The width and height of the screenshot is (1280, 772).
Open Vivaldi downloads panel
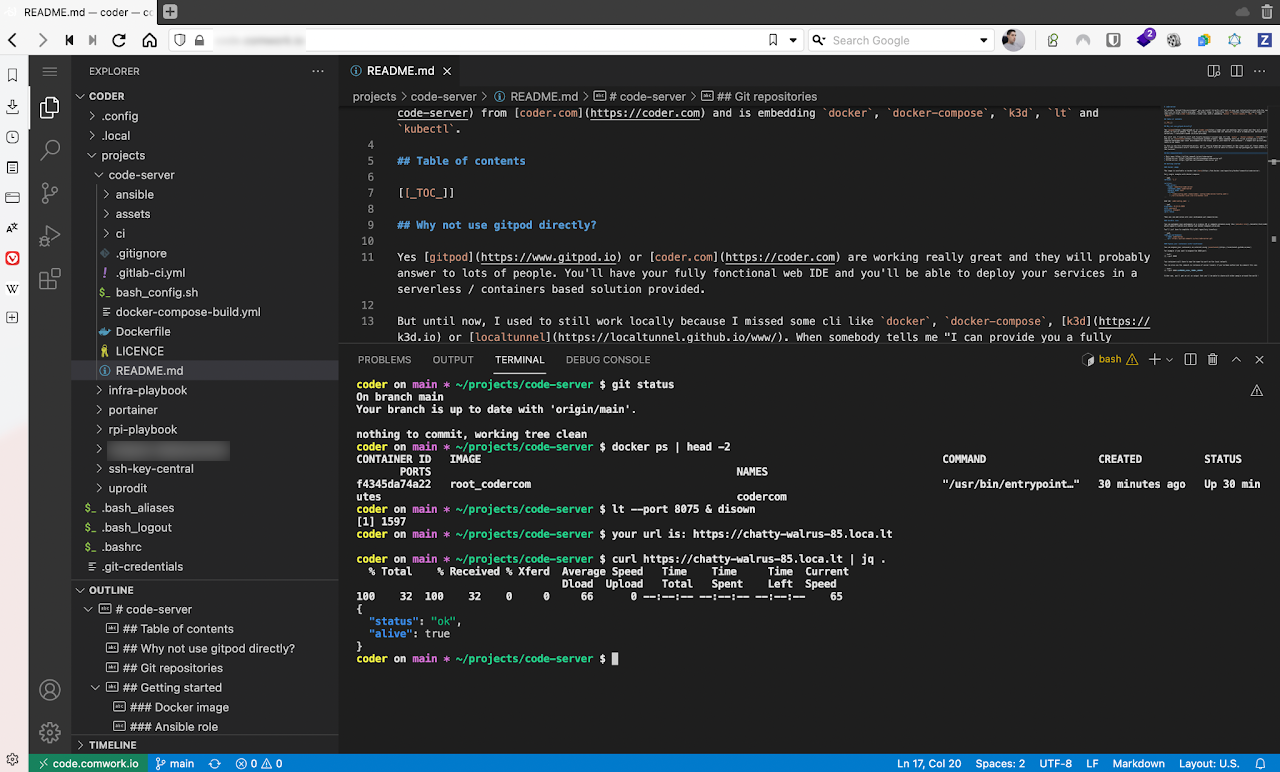click(x=13, y=106)
